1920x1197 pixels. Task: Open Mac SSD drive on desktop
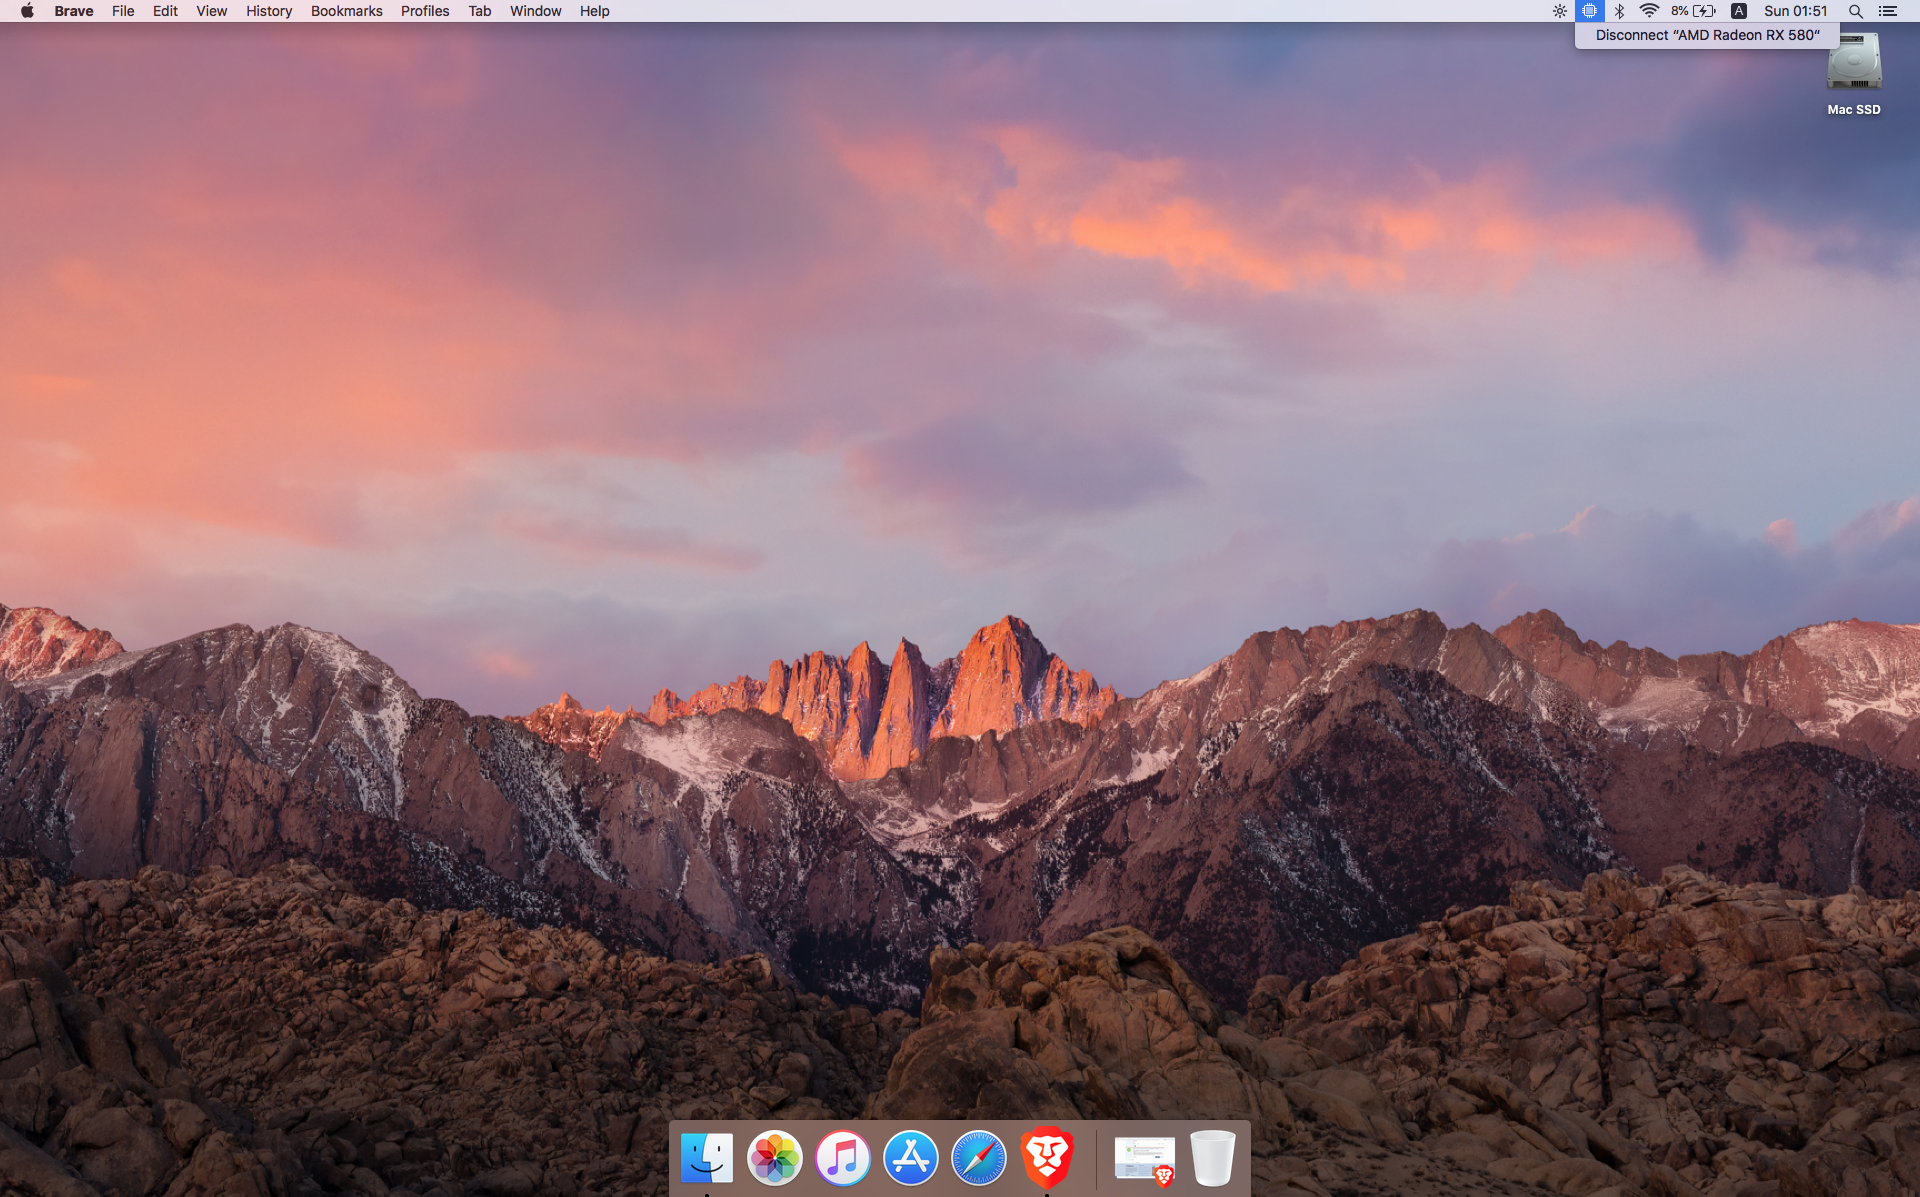[x=1853, y=70]
